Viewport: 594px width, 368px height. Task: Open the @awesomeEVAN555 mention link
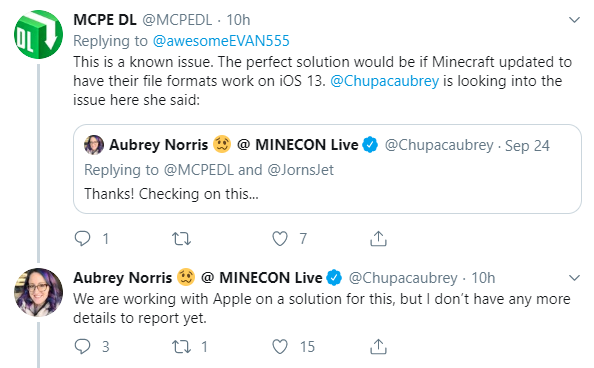coord(221,41)
